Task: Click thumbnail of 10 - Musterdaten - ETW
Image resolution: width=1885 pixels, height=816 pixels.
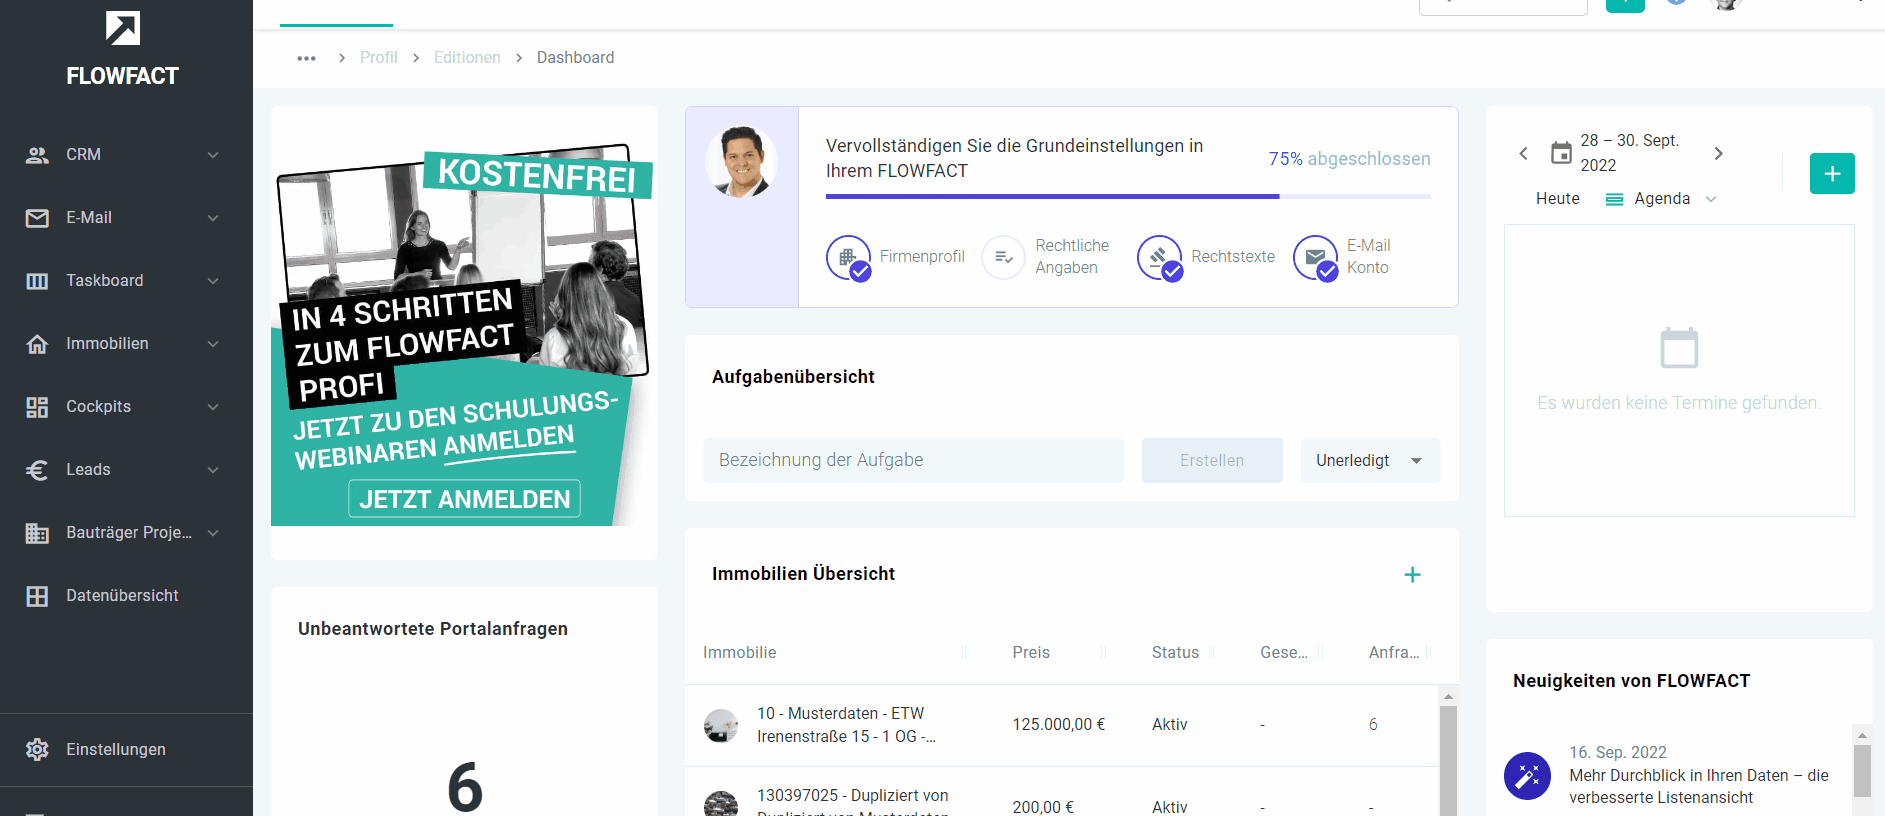Action: 720,725
